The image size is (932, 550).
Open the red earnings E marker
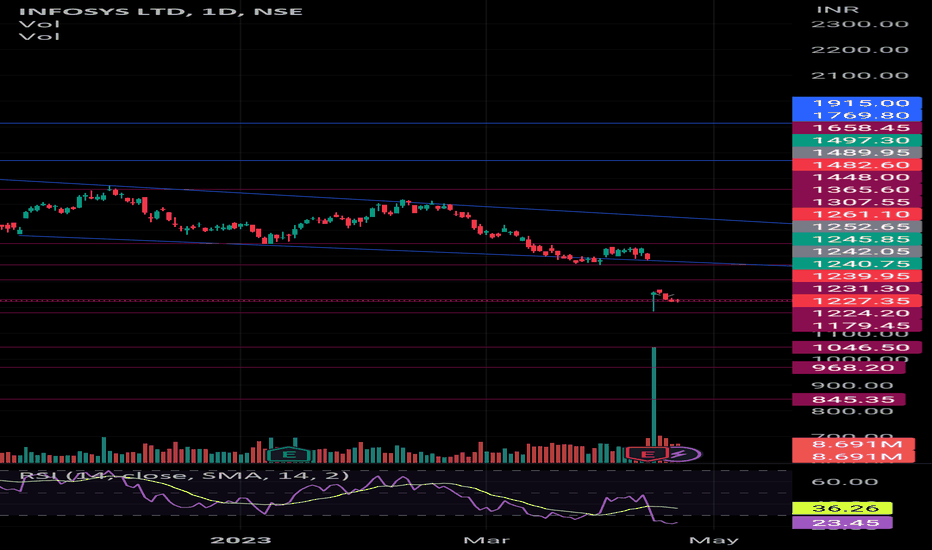coord(648,455)
